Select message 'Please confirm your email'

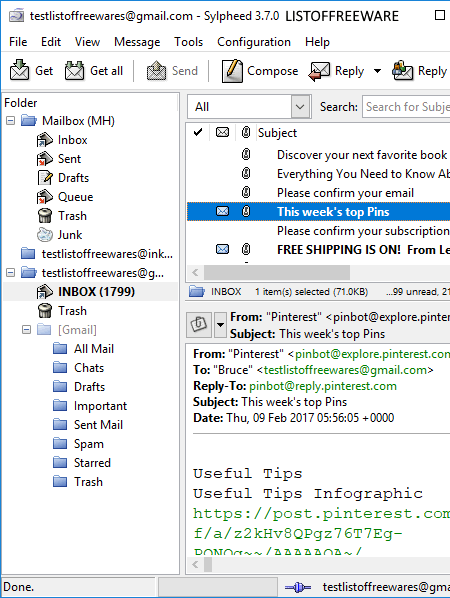click(345, 193)
